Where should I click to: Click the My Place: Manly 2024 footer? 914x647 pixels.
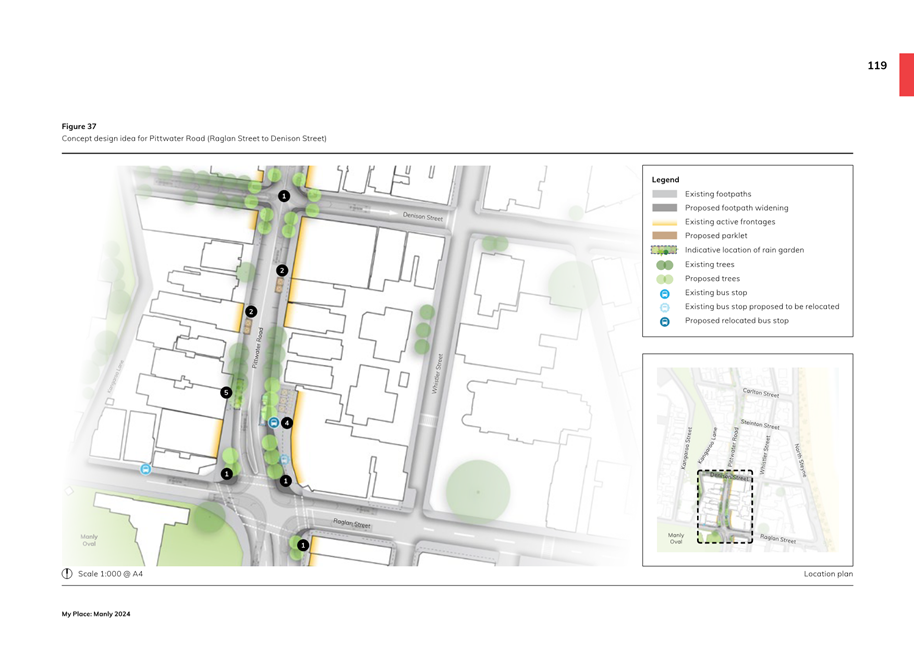(x=96, y=614)
